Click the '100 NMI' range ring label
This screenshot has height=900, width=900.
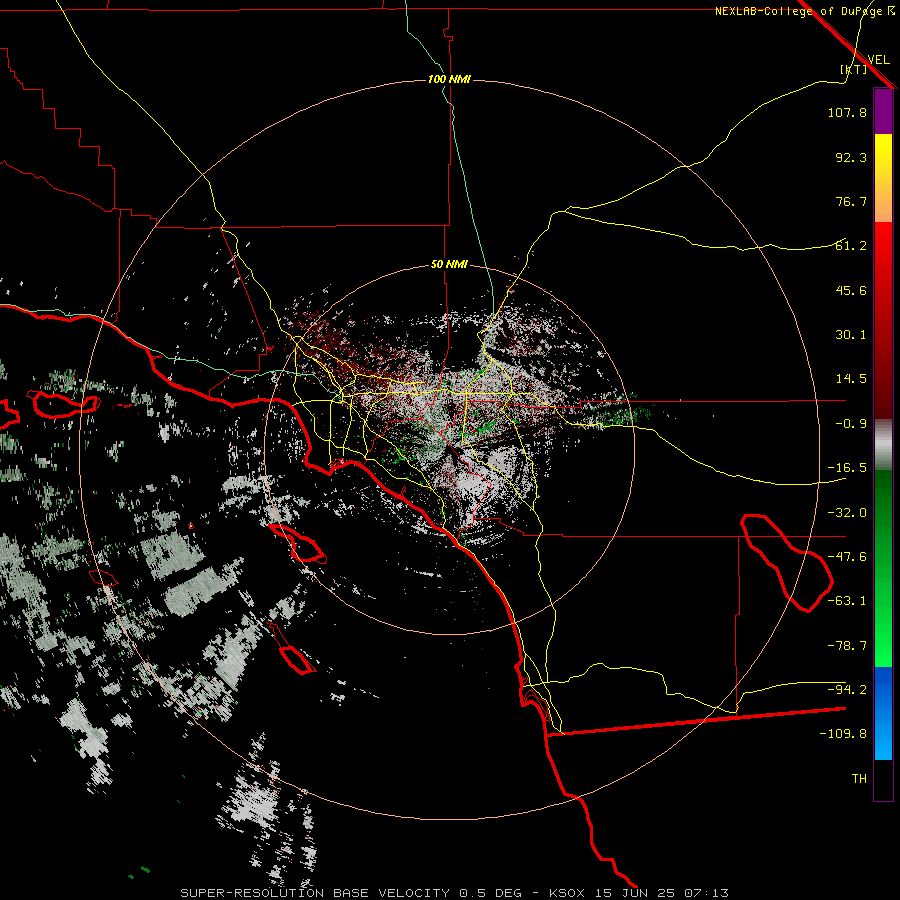coord(449,79)
